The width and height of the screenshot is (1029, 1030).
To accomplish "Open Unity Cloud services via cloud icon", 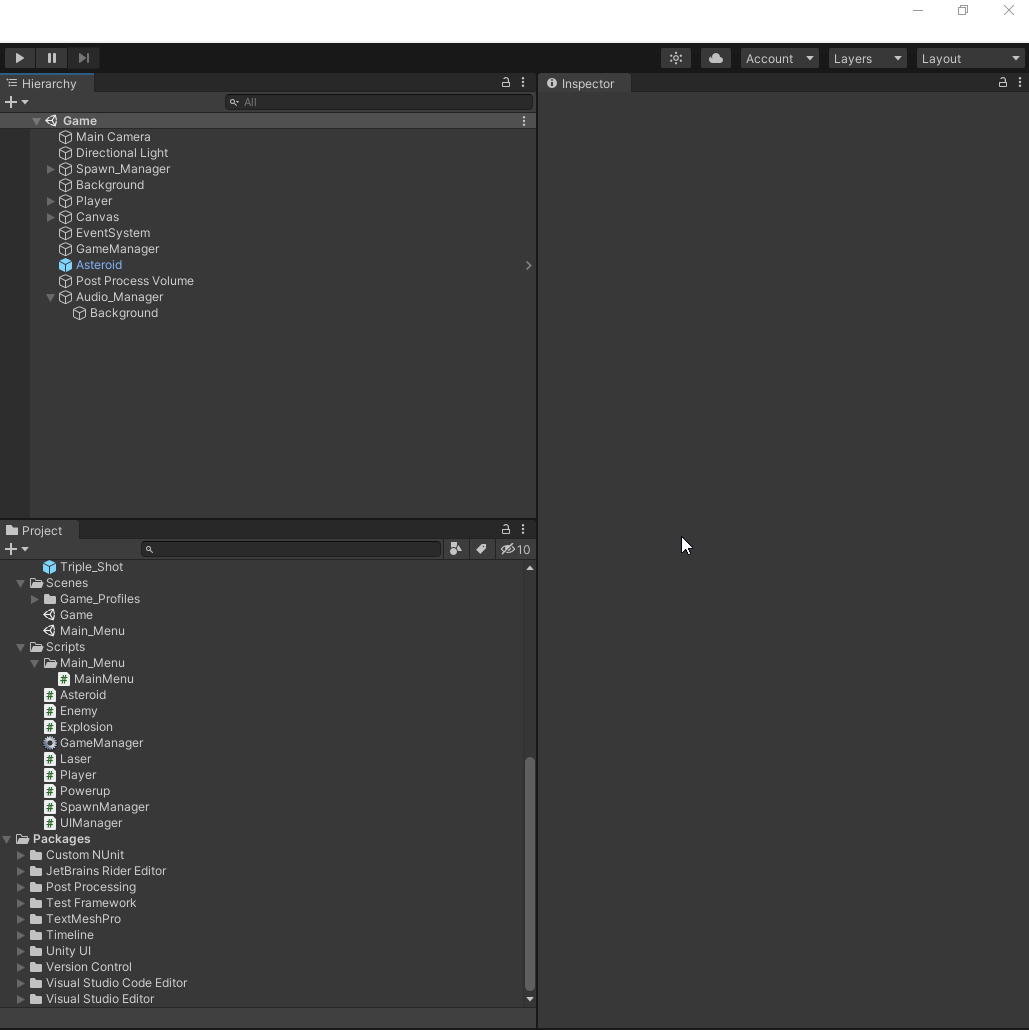I will [x=715, y=57].
